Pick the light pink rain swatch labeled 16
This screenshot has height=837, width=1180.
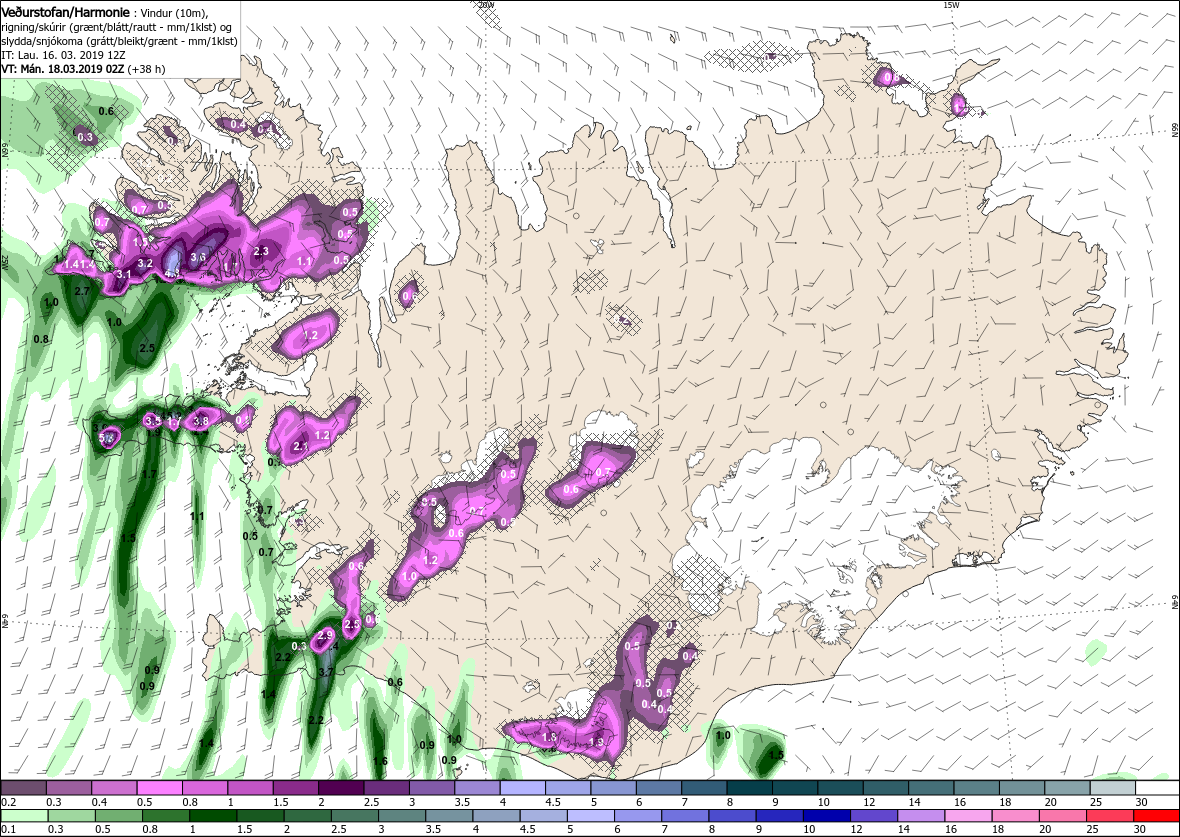pos(968,817)
